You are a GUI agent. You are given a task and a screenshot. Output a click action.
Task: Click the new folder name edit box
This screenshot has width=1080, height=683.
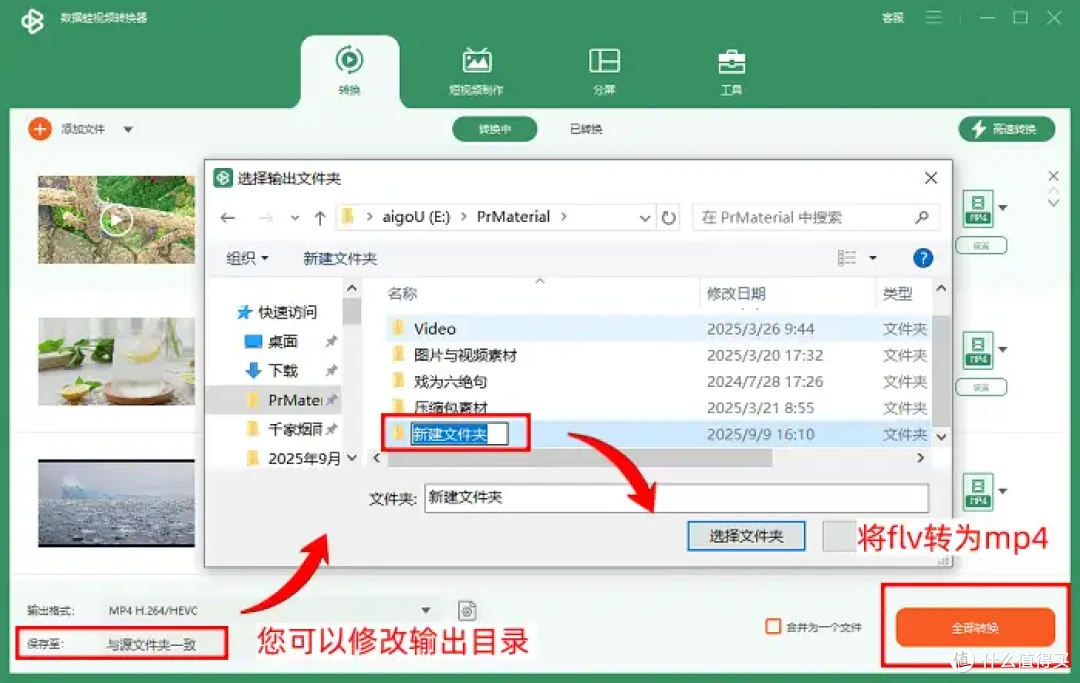(x=459, y=434)
